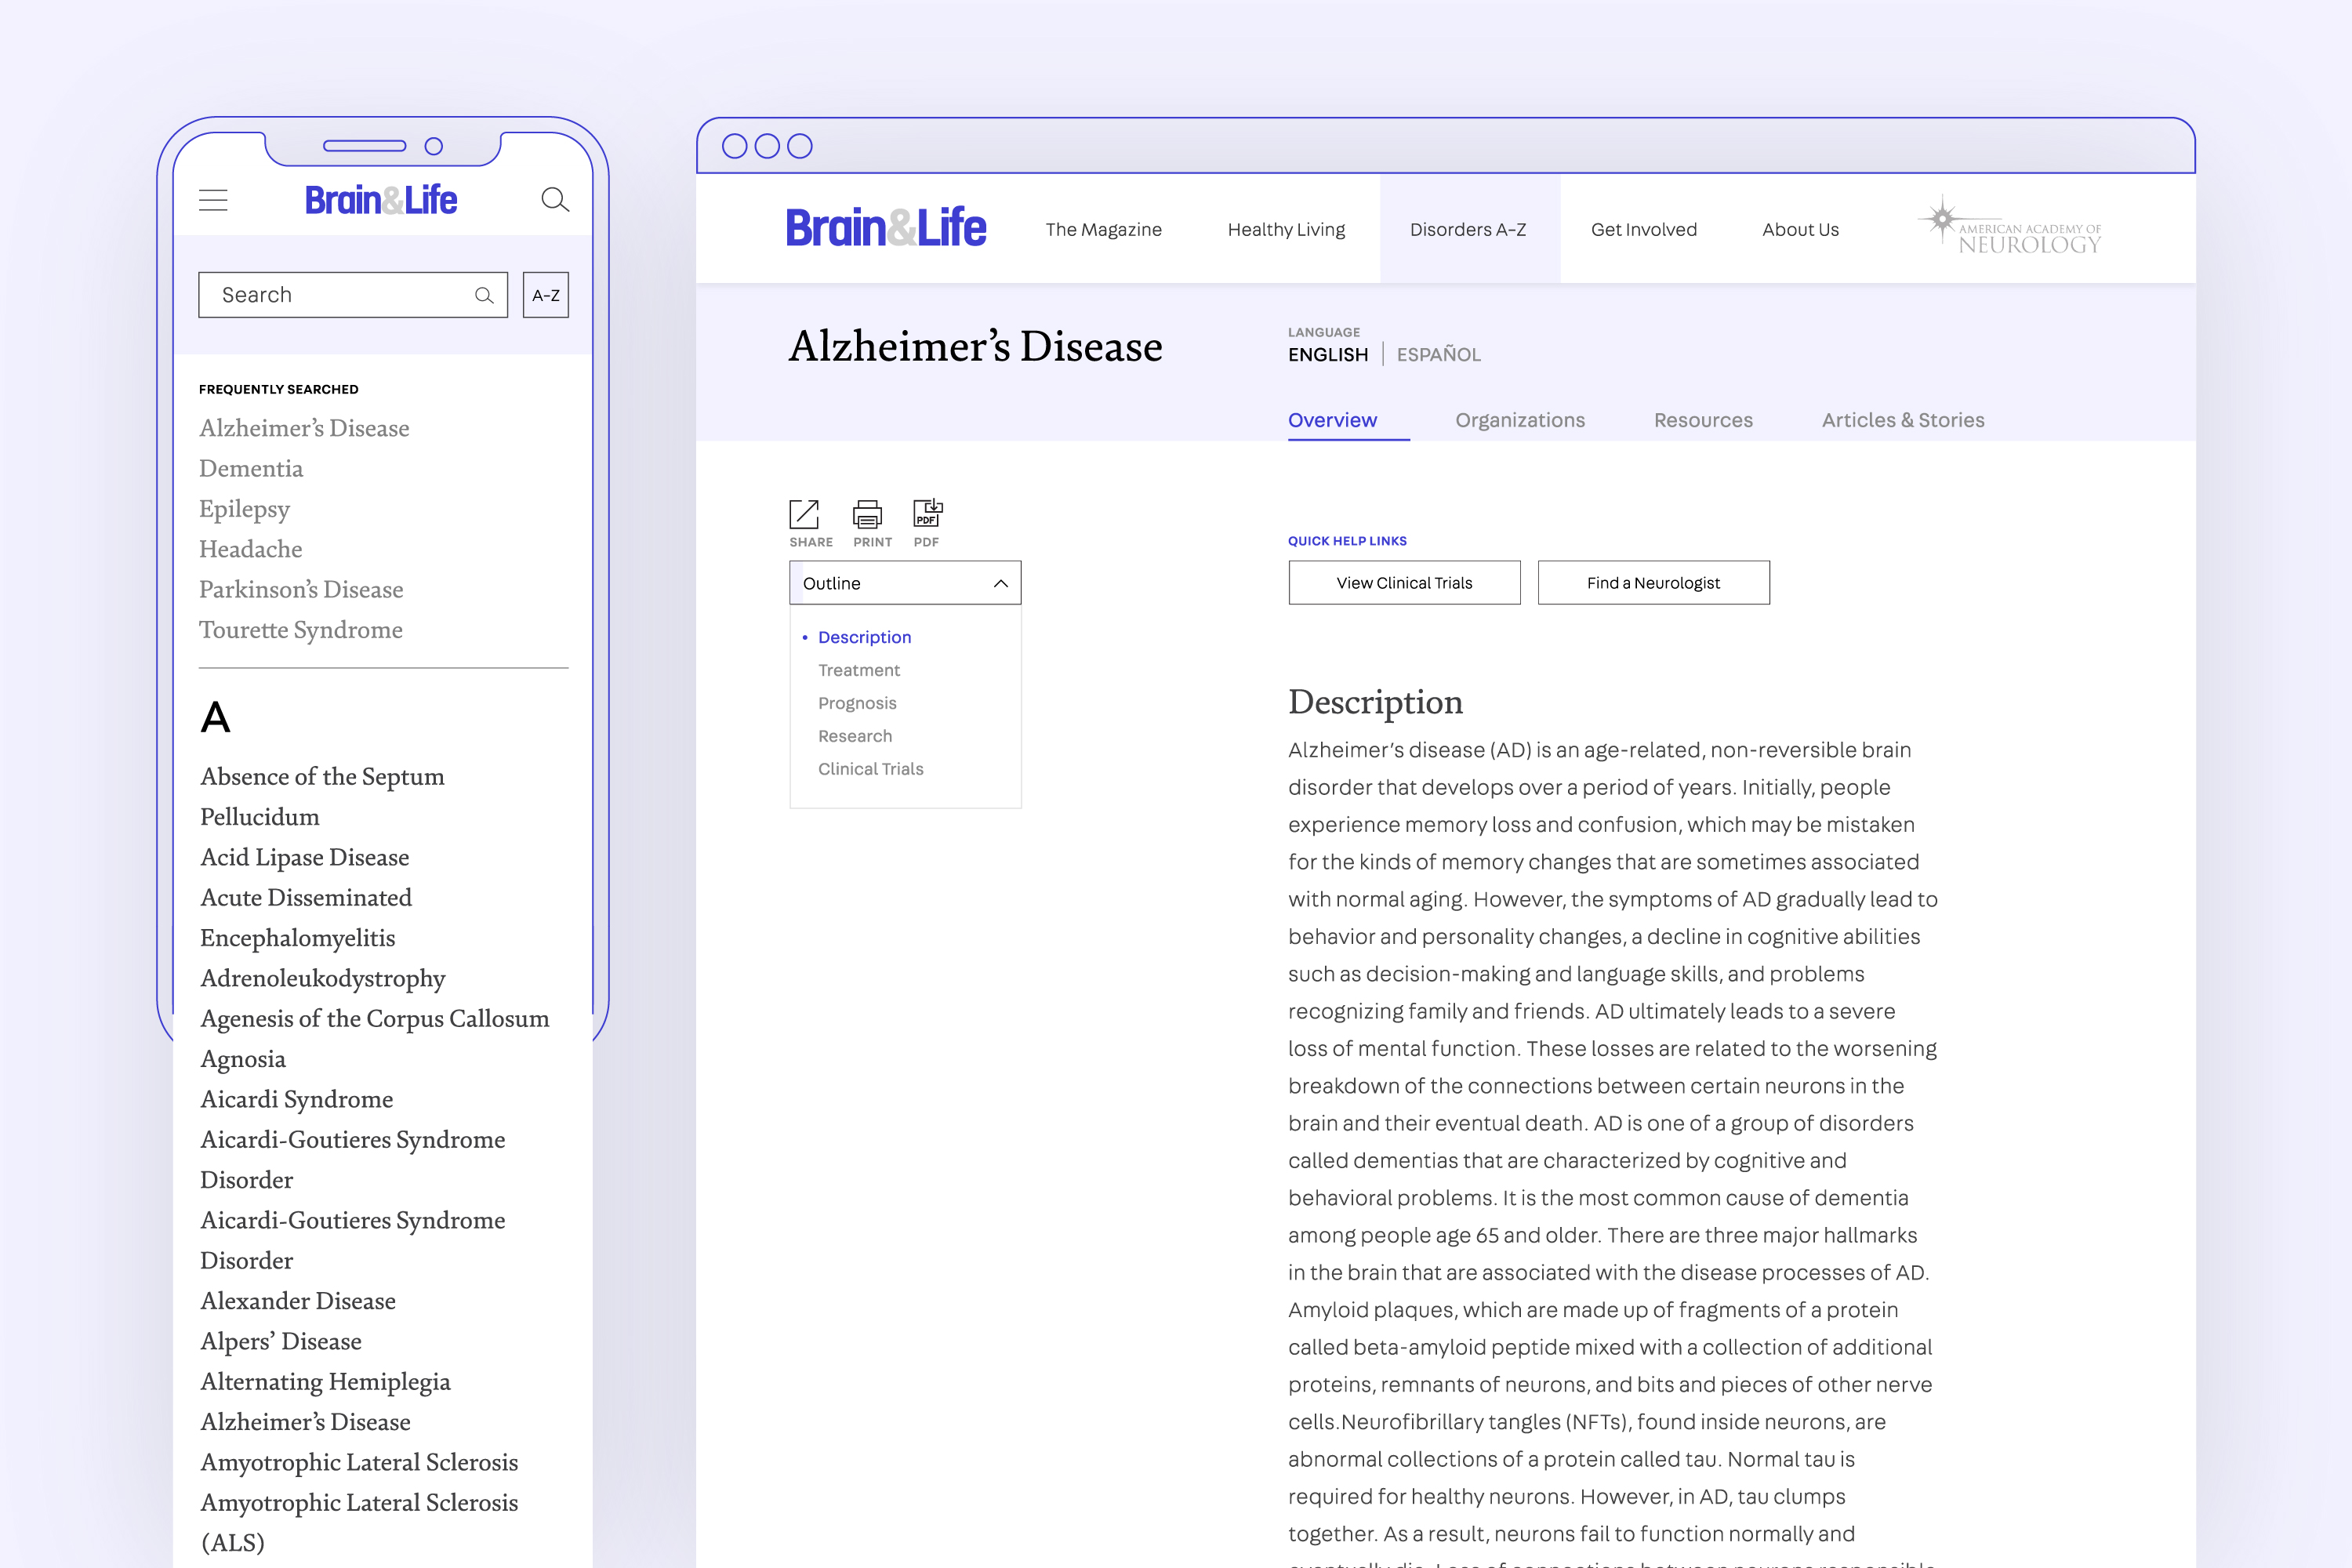Jump to Treatment in the outline
The image size is (2352, 1568).
tap(858, 670)
